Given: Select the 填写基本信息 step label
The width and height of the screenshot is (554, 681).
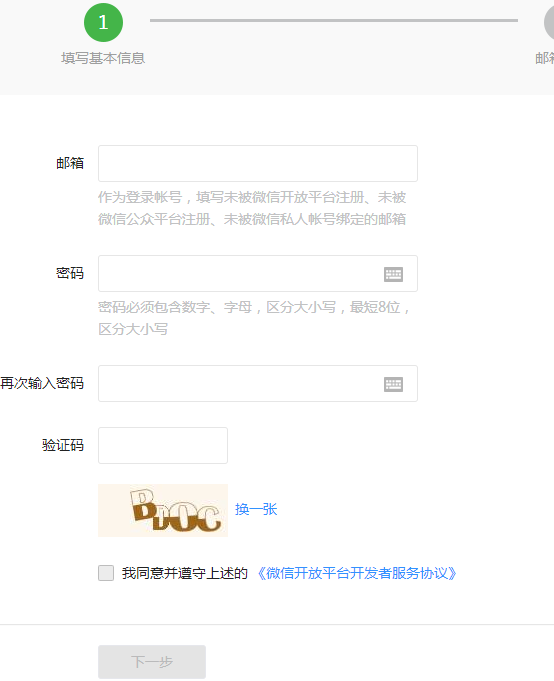Looking at the screenshot, I should 103,58.
